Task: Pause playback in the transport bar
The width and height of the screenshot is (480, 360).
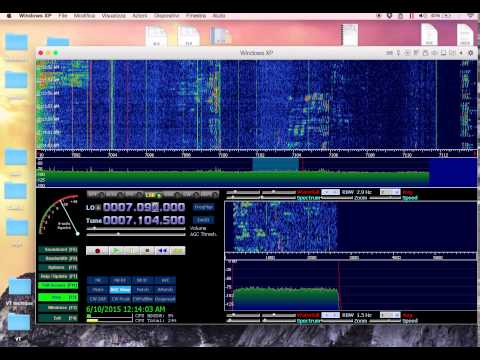Action: coord(132,251)
